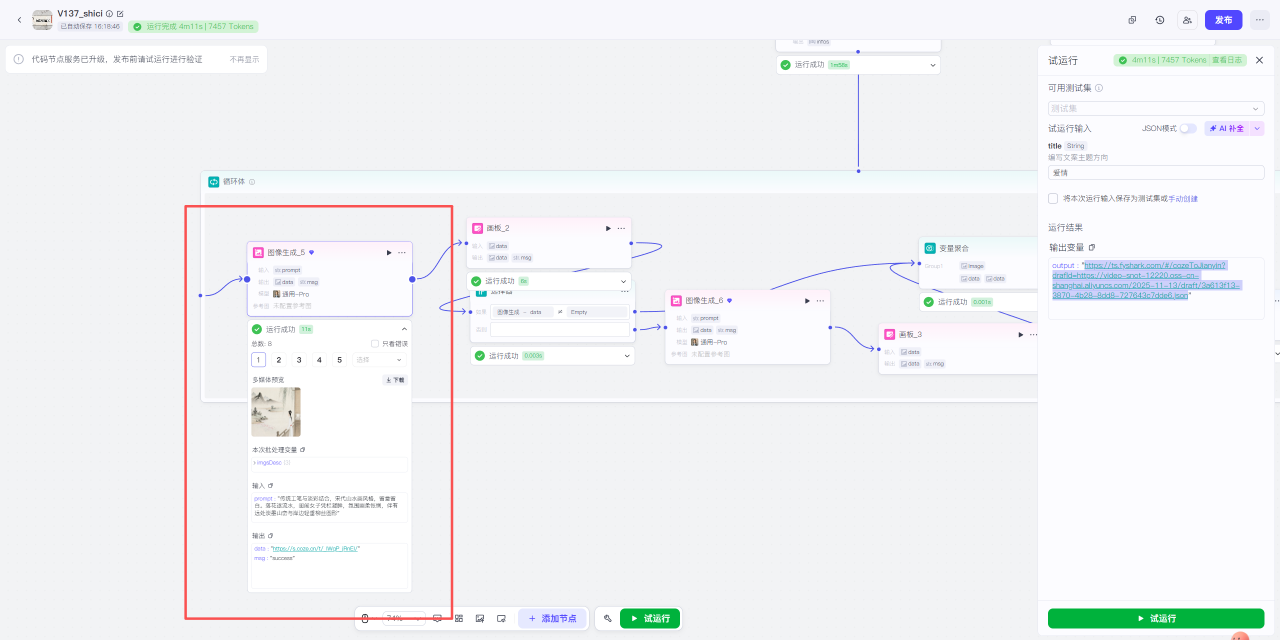Expand the AI 补全 dropdown arrow
1280x640 pixels.
point(1257,128)
